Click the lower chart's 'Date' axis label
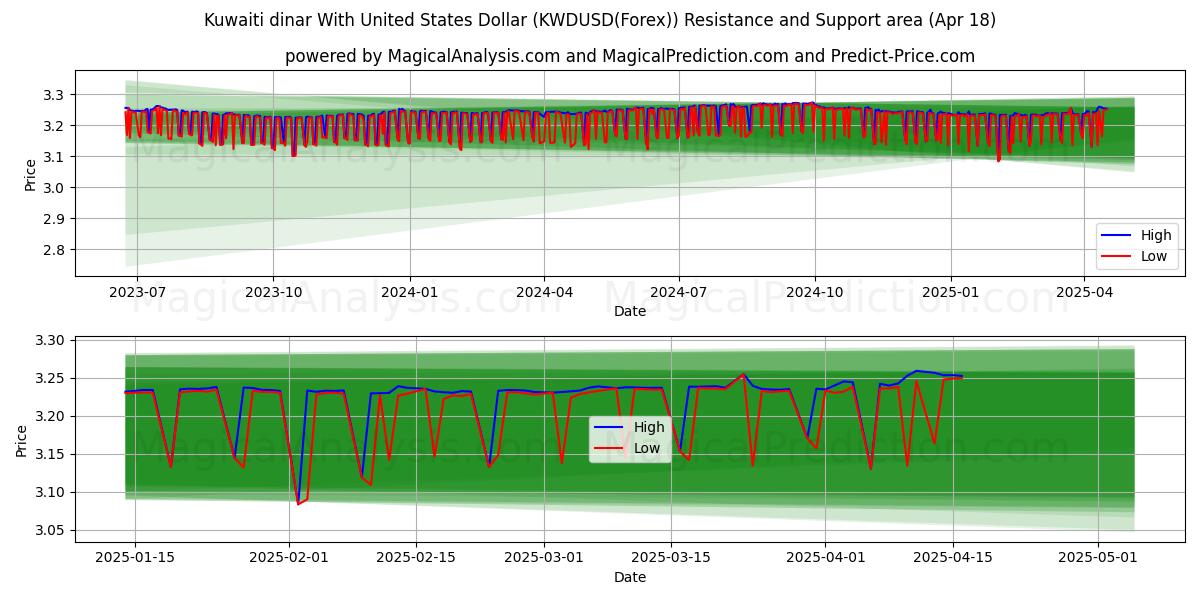 point(630,577)
